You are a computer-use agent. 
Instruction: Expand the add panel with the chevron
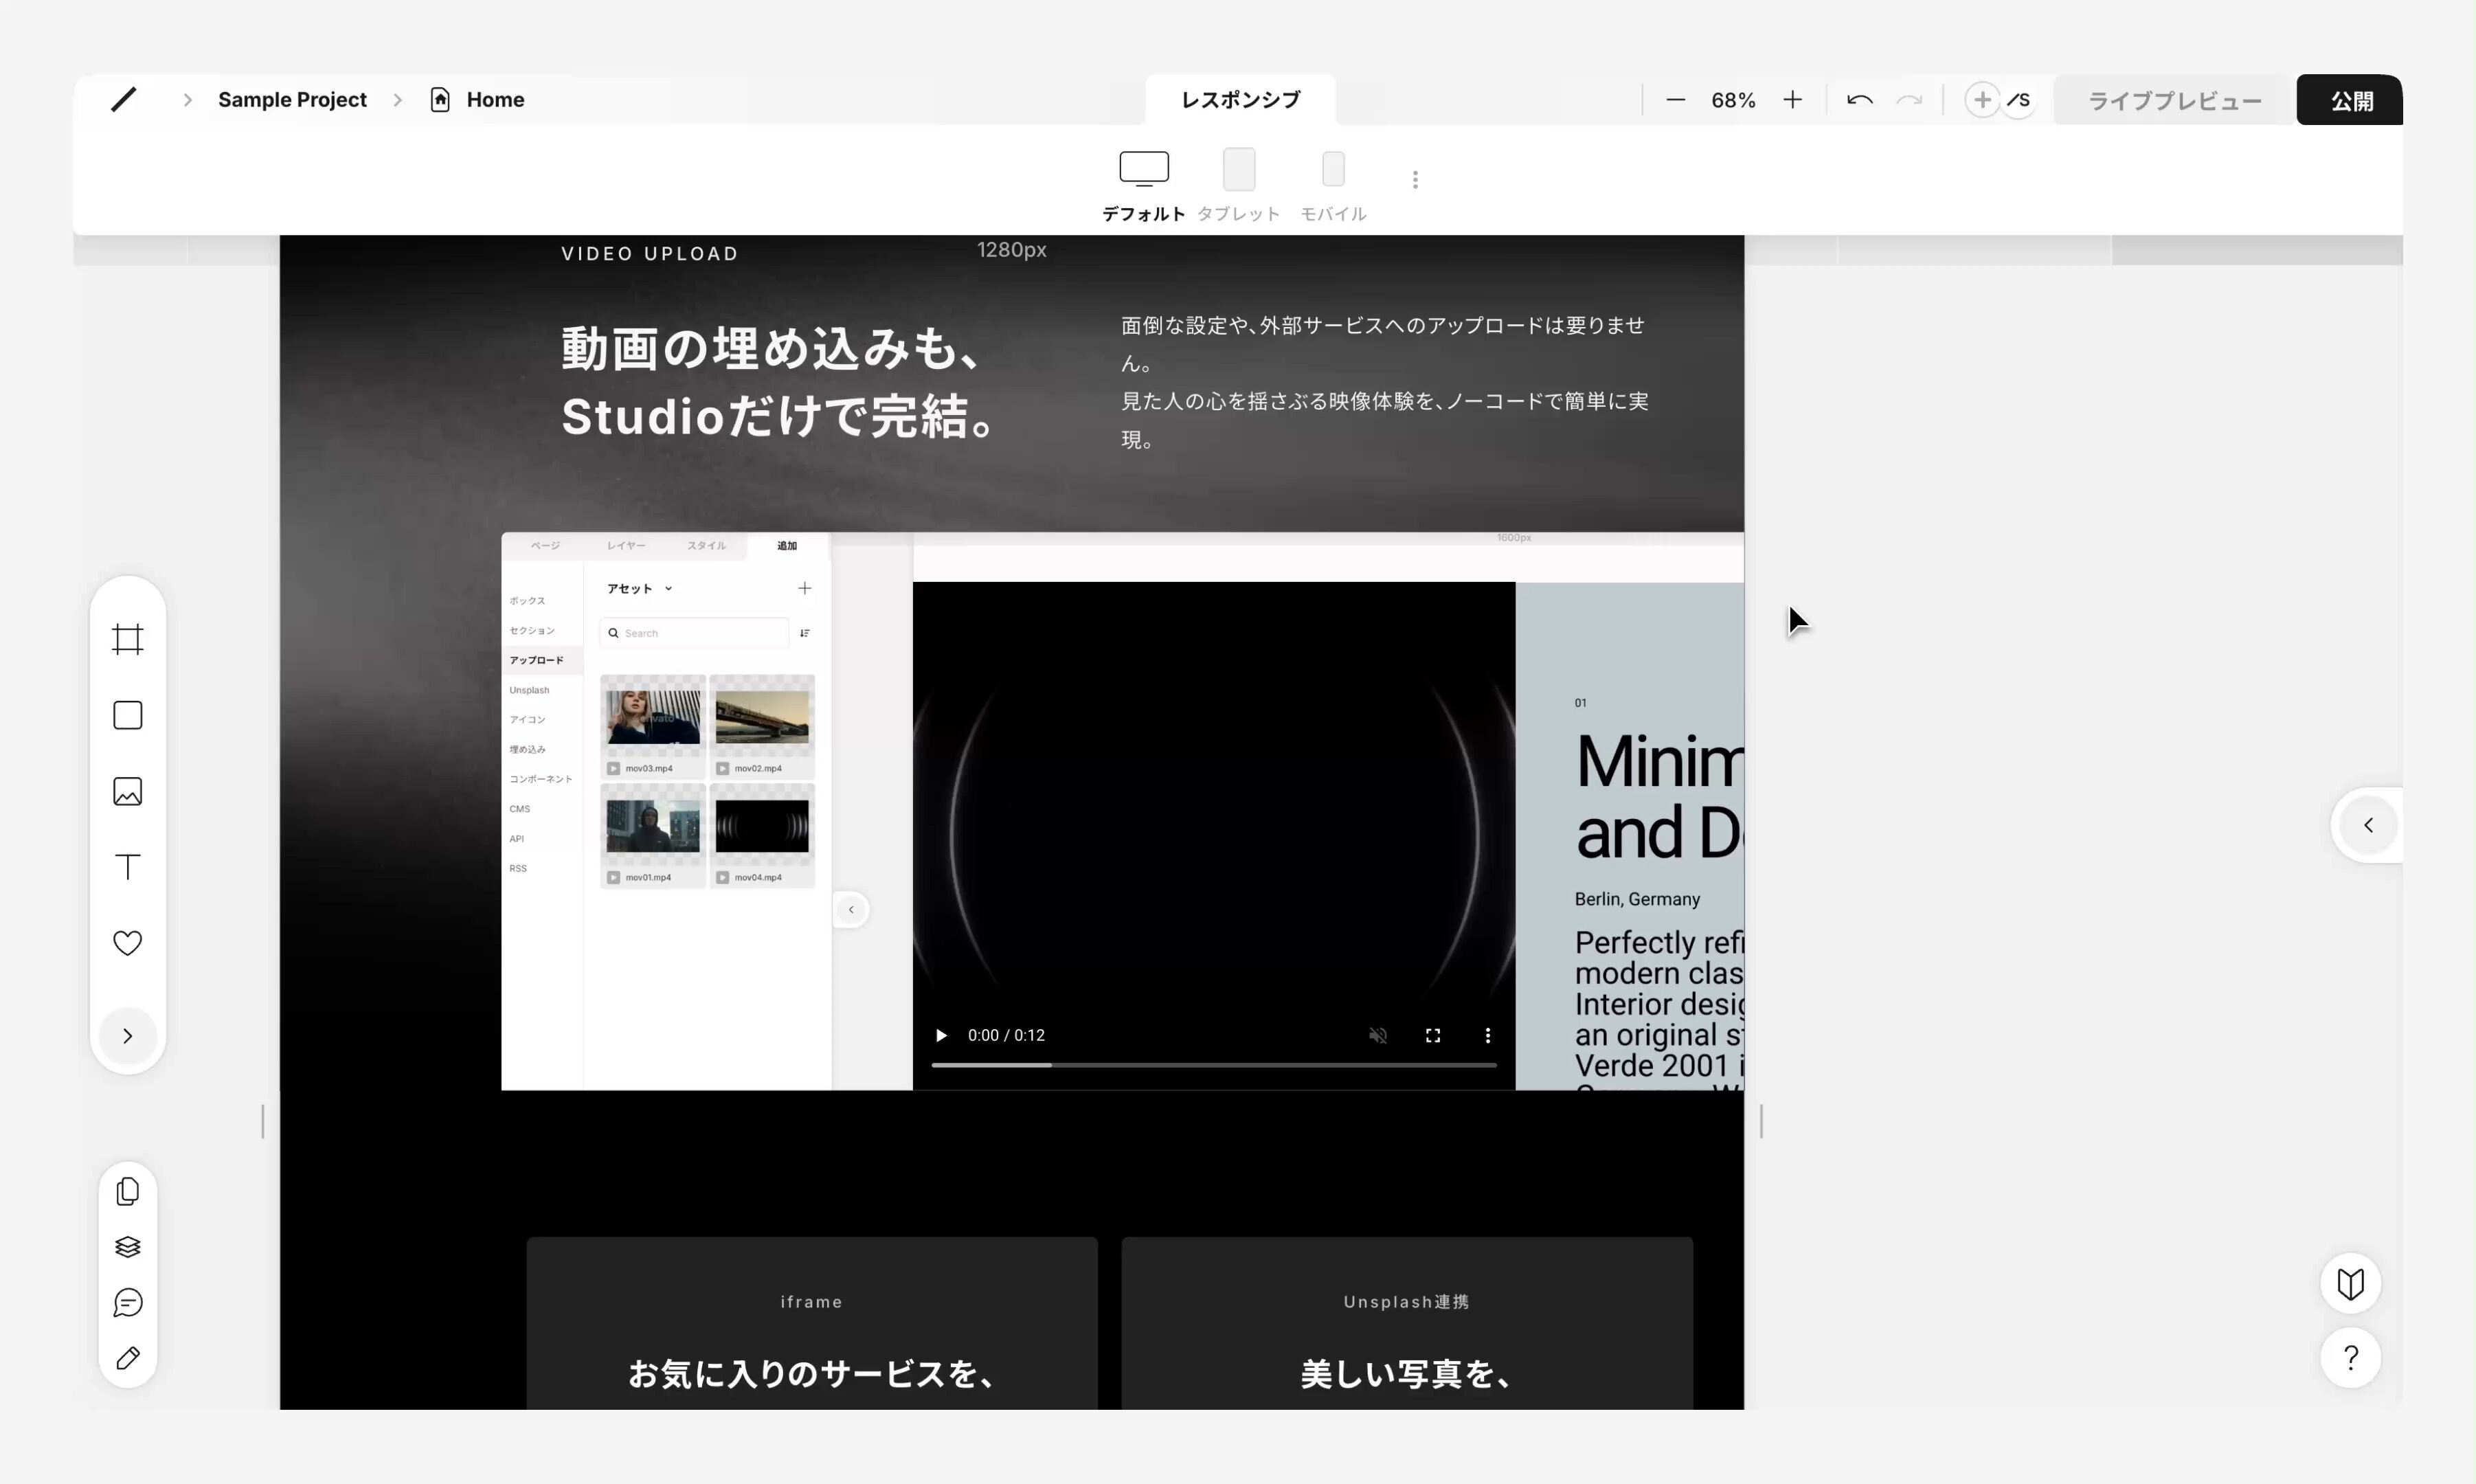[x=128, y=1035]
